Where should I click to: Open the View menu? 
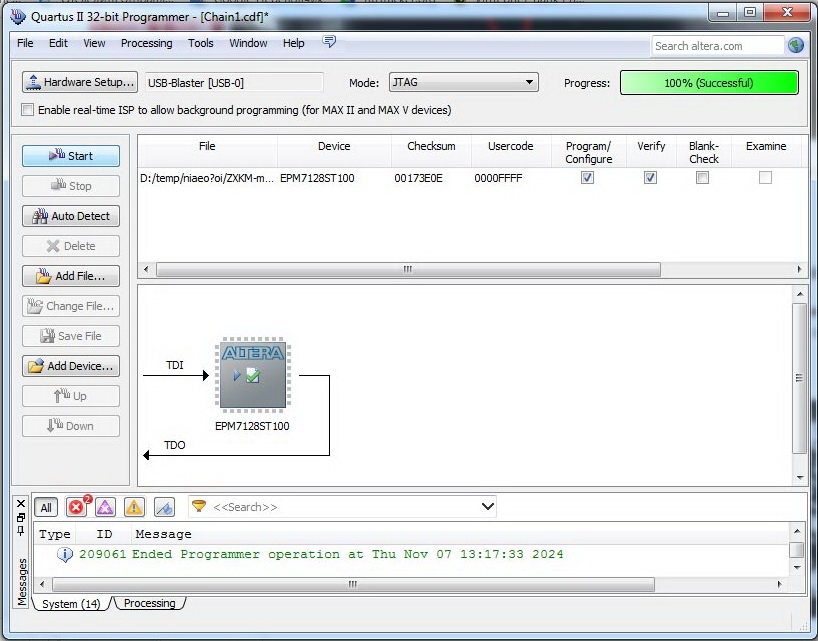tap(94, 43)
